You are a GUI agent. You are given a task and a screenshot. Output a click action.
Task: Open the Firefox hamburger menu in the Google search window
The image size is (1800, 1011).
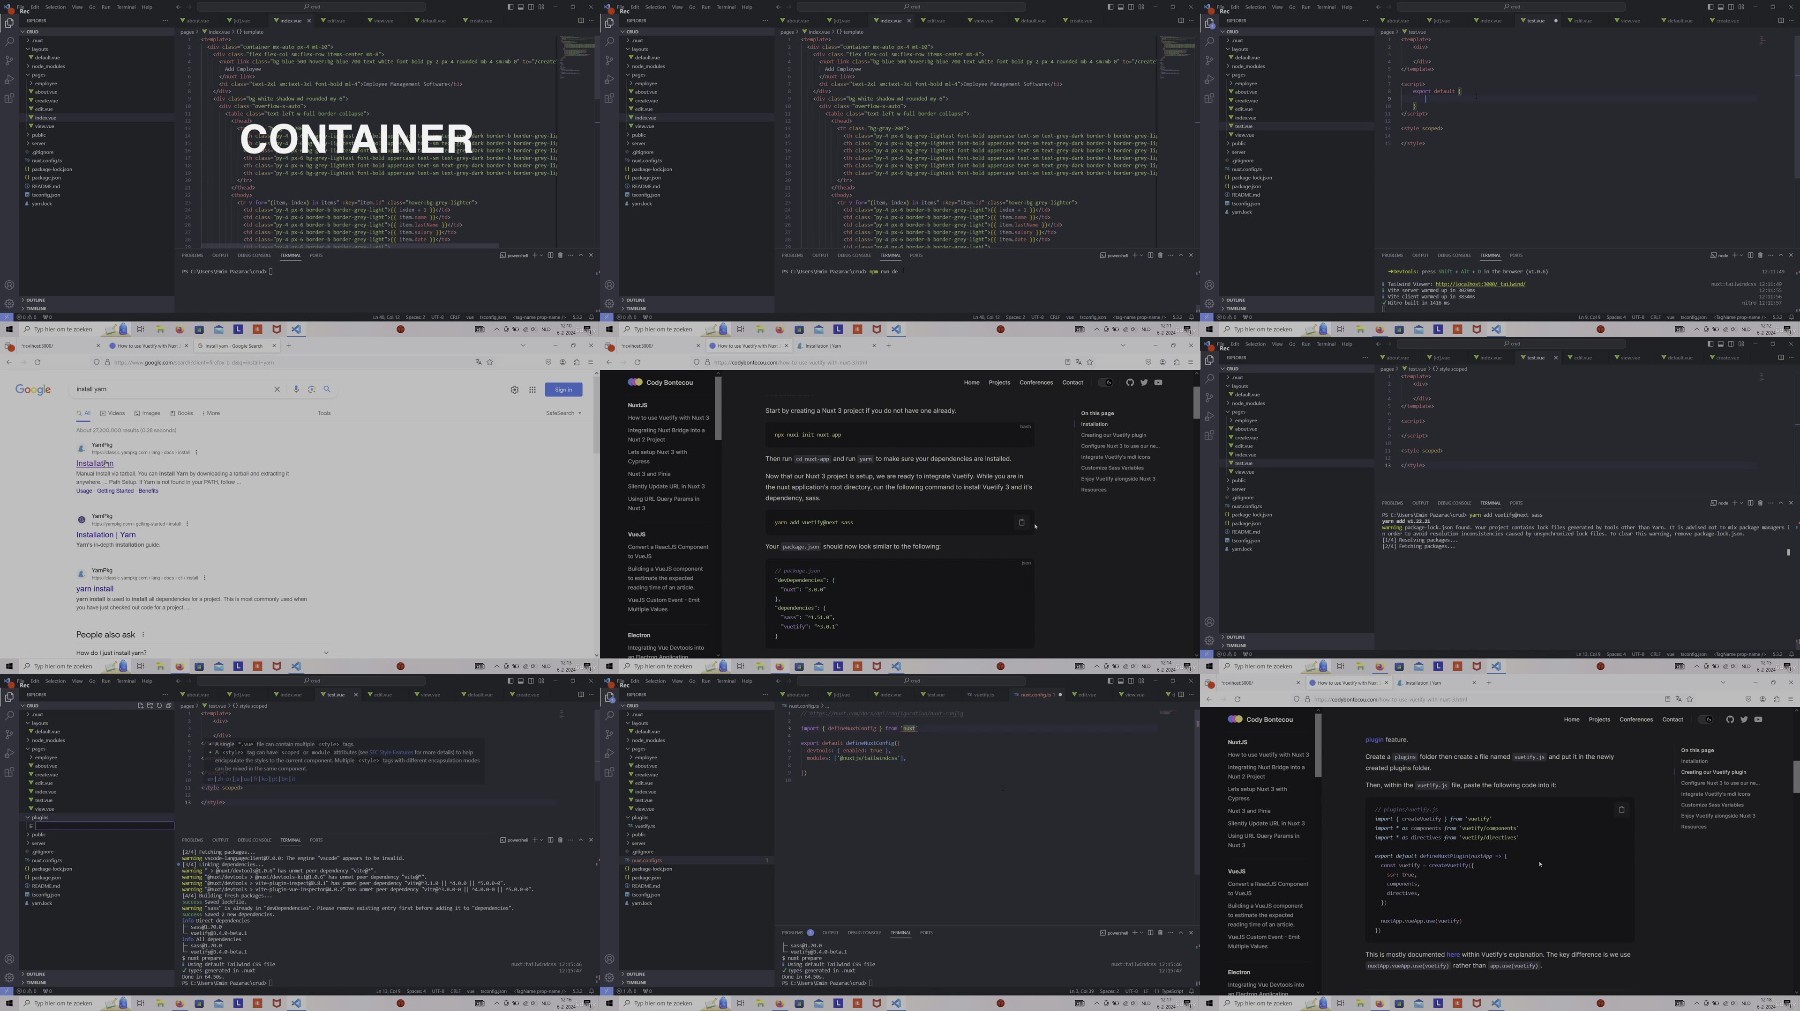[x=590, y=362]
